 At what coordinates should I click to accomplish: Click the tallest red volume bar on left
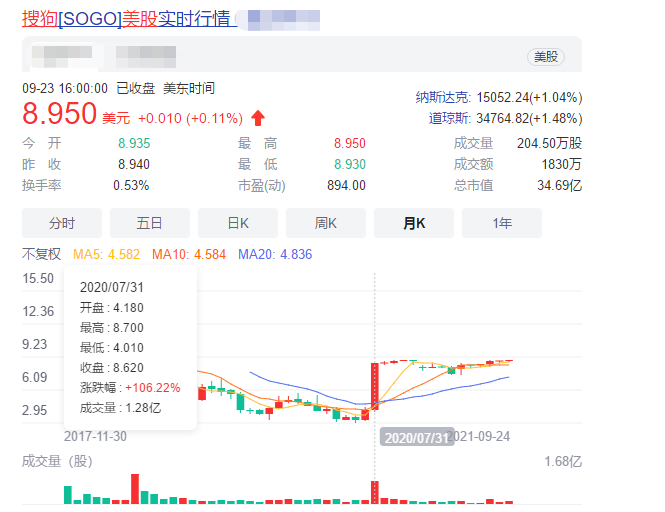(135, 489)
